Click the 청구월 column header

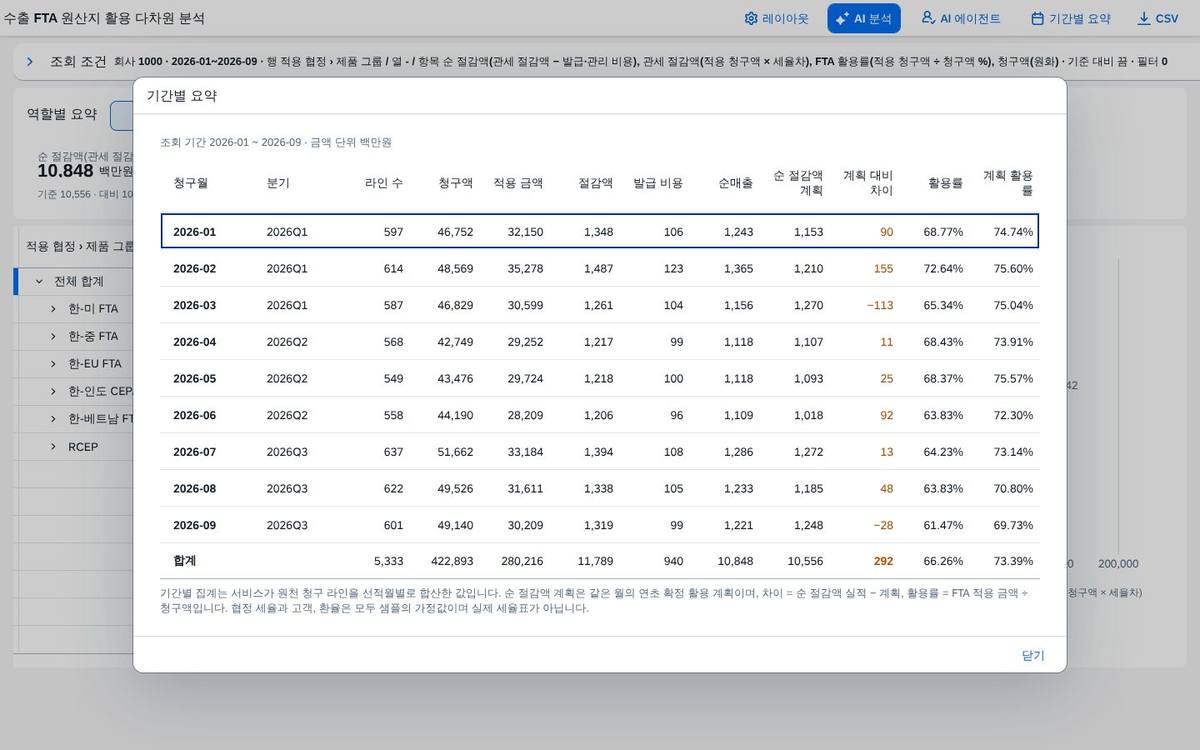click(x=190, y=183)
